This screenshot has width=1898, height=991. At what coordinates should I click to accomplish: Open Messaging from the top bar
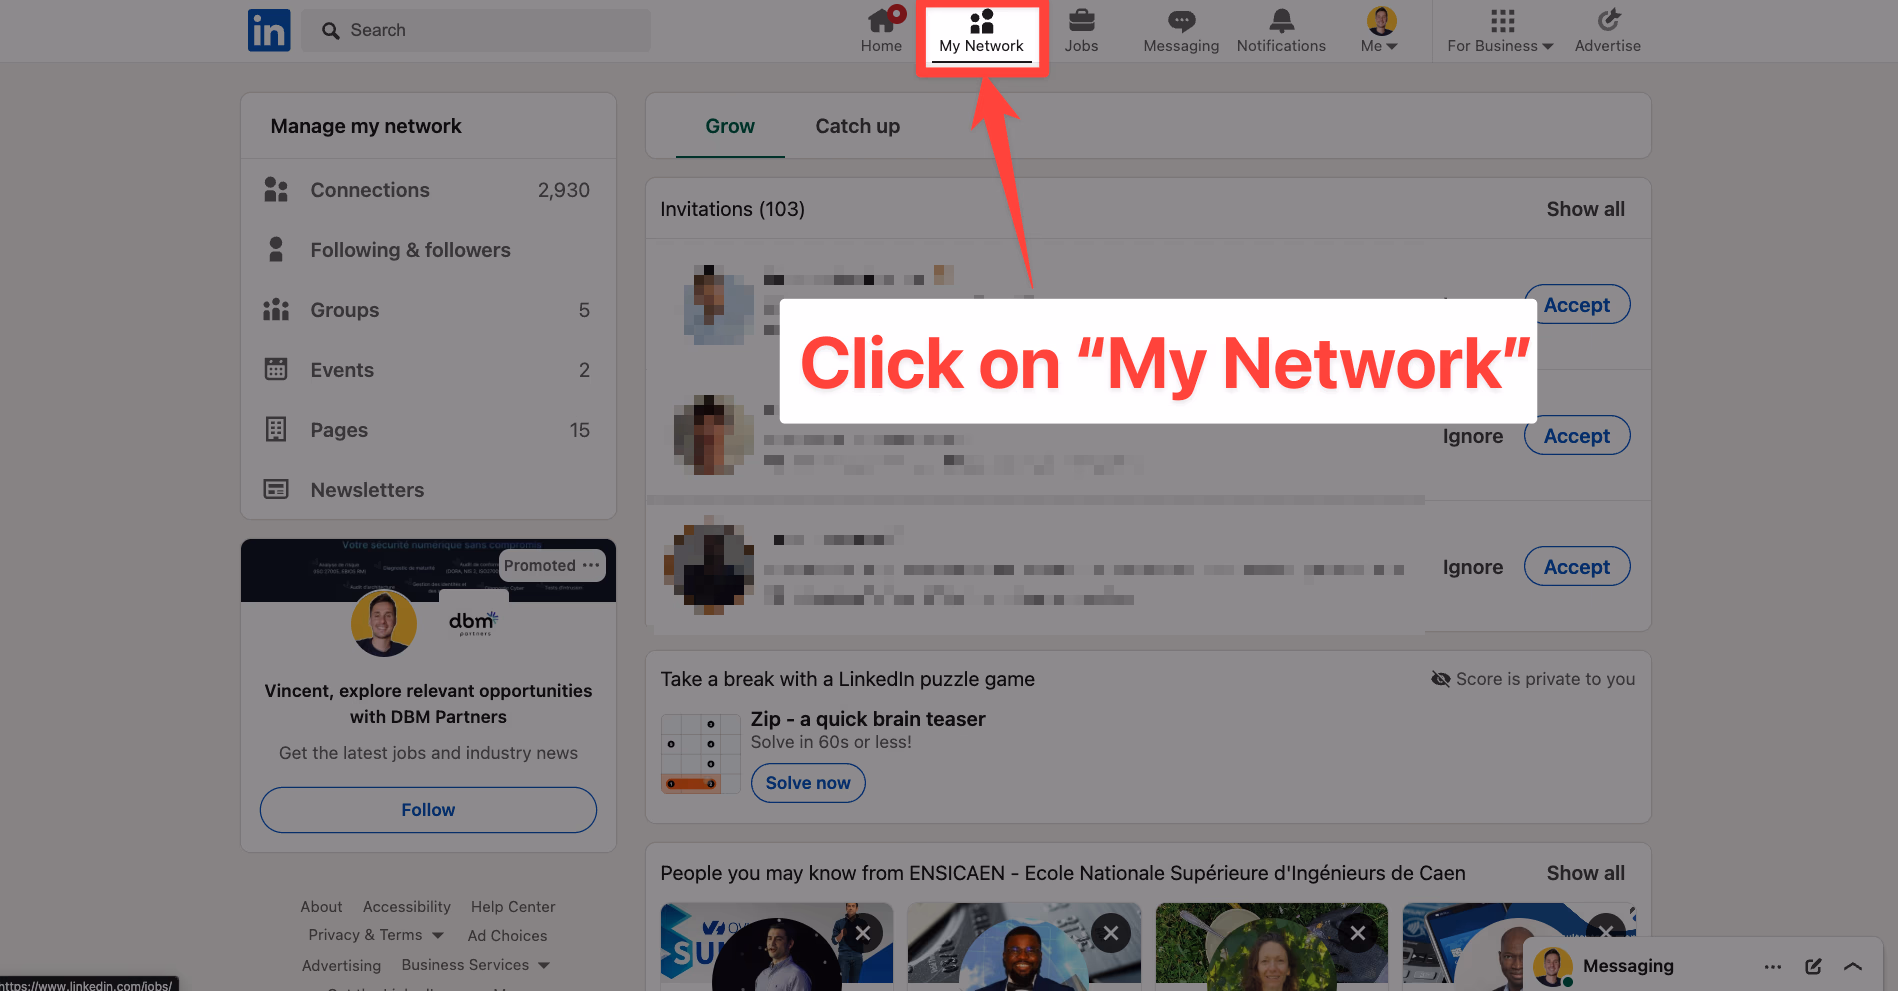tap(1181, 31)
